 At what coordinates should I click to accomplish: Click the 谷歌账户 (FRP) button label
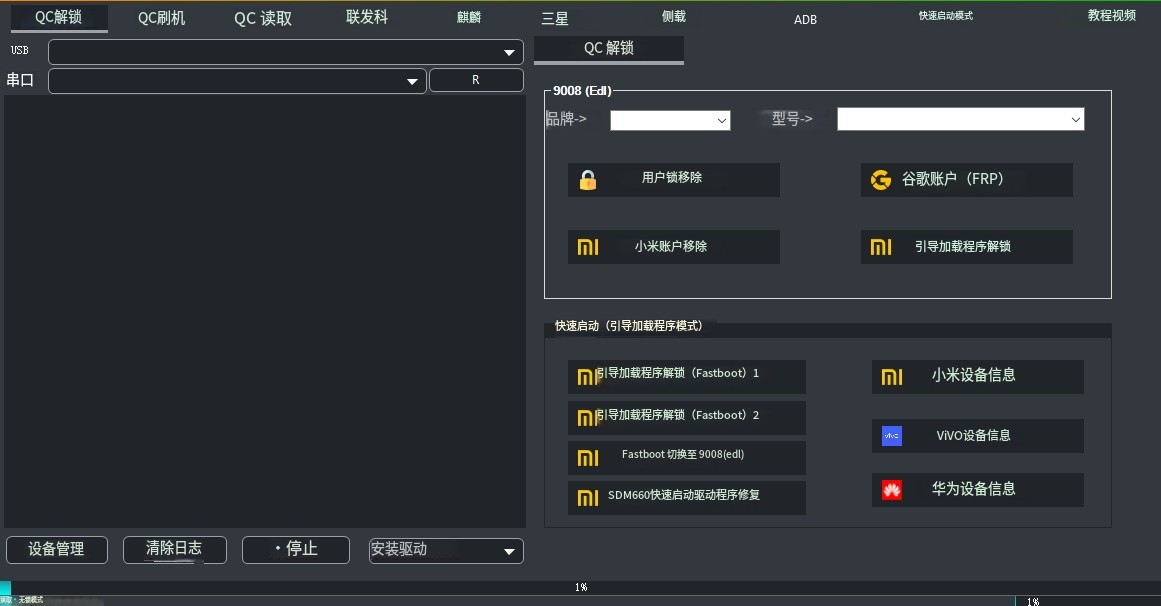(952, 179)
